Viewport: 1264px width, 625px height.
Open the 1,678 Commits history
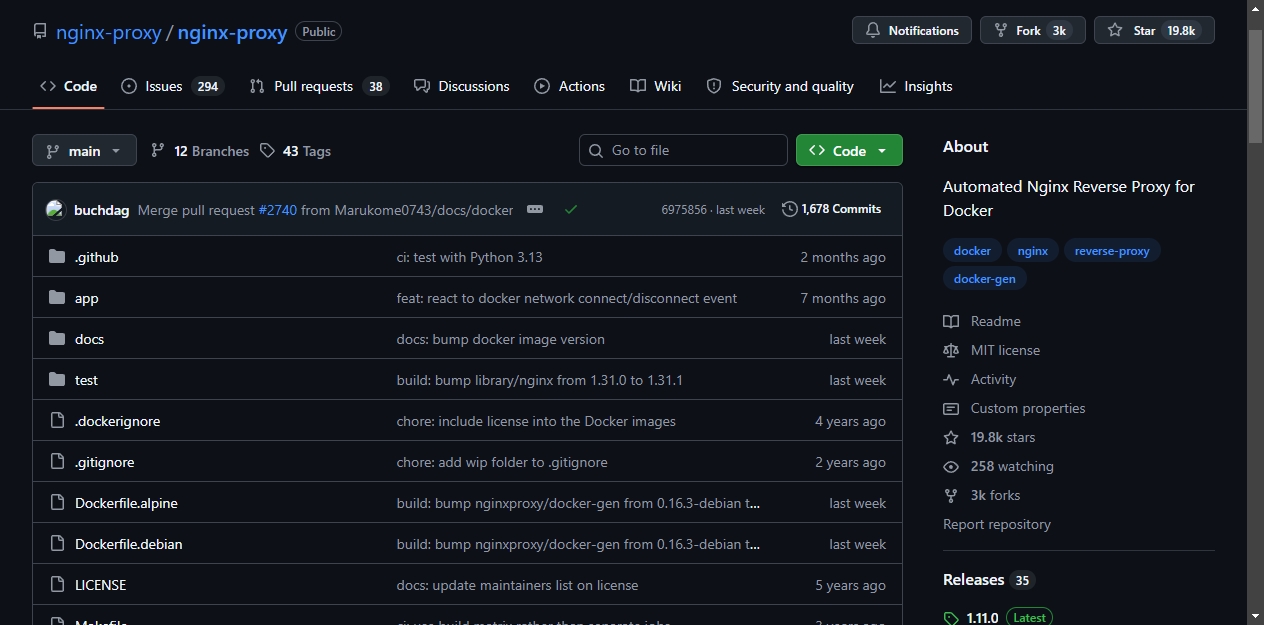click(832, 209)
